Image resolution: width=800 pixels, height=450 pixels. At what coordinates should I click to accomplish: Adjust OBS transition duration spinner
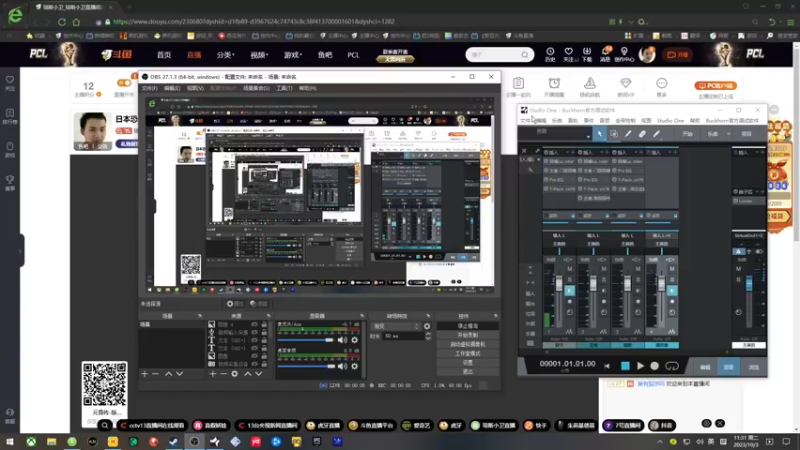click(x=428, y=336)
